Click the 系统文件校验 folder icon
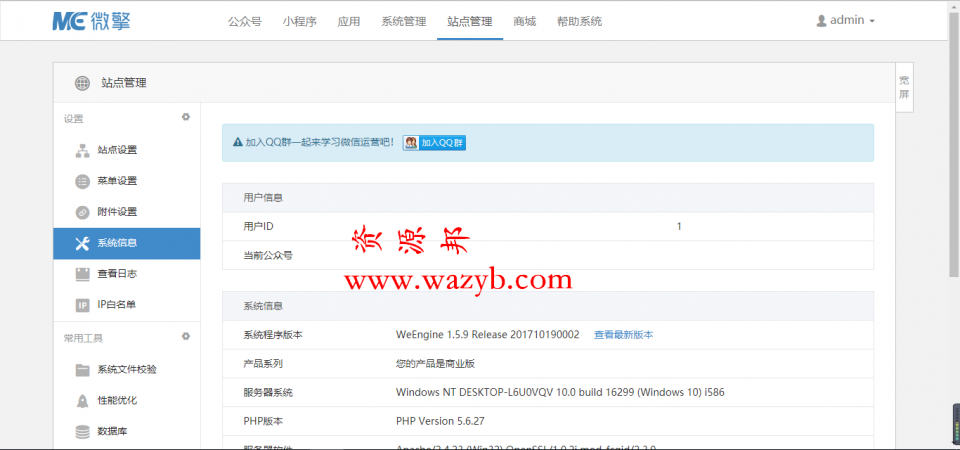This screenshot has width=960, height=450. 82,370
